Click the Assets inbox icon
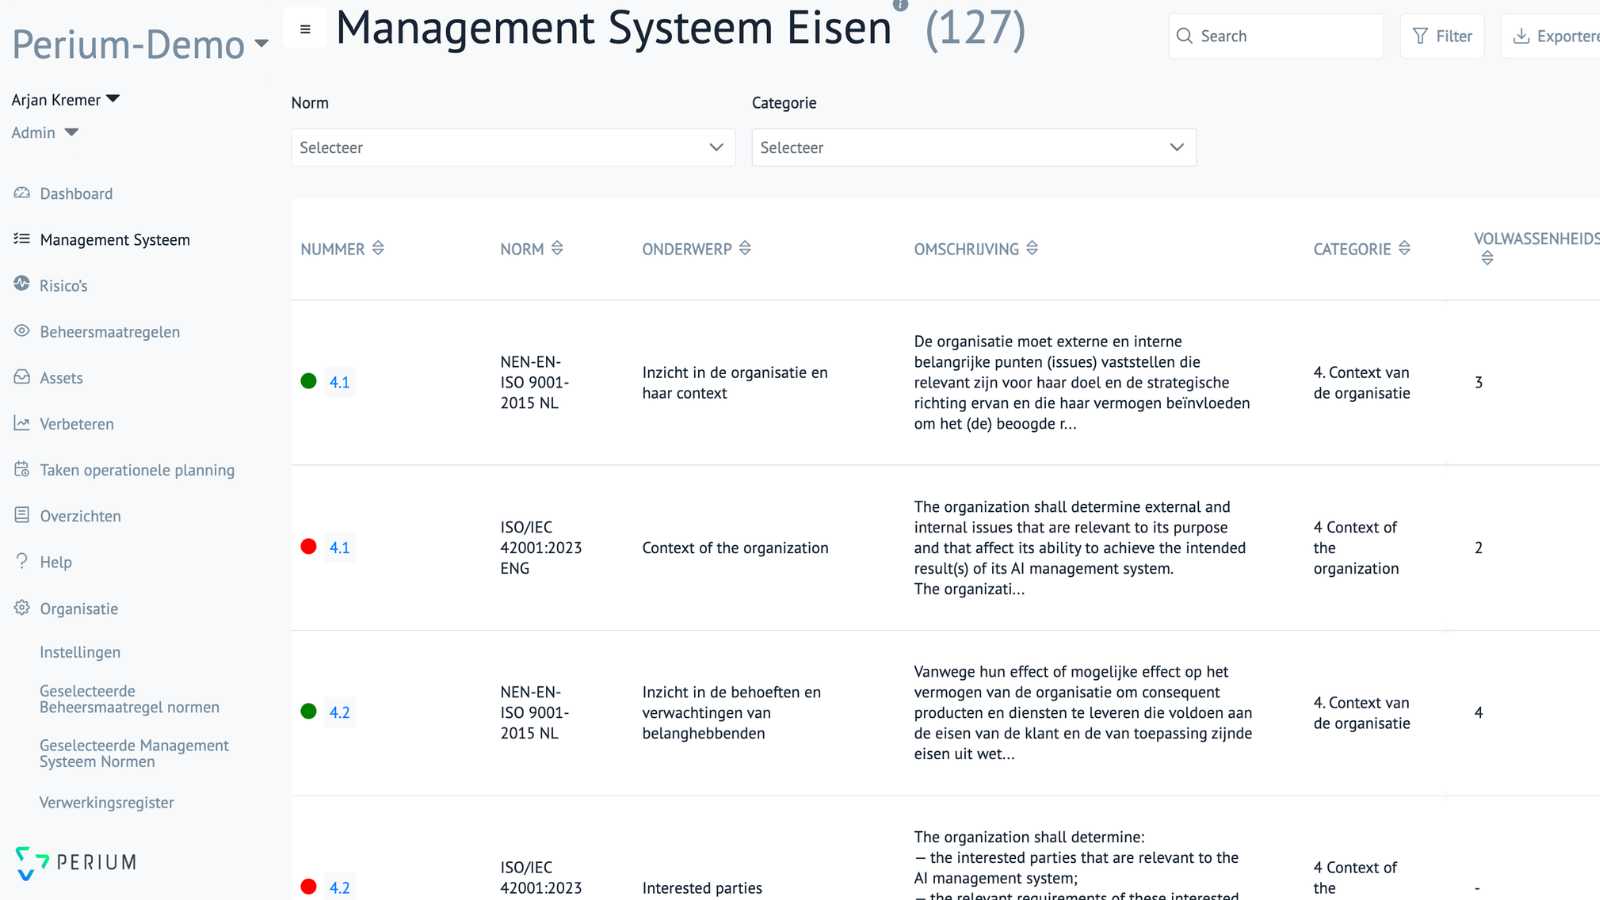Screen dimensions: 1600x900 22,377
